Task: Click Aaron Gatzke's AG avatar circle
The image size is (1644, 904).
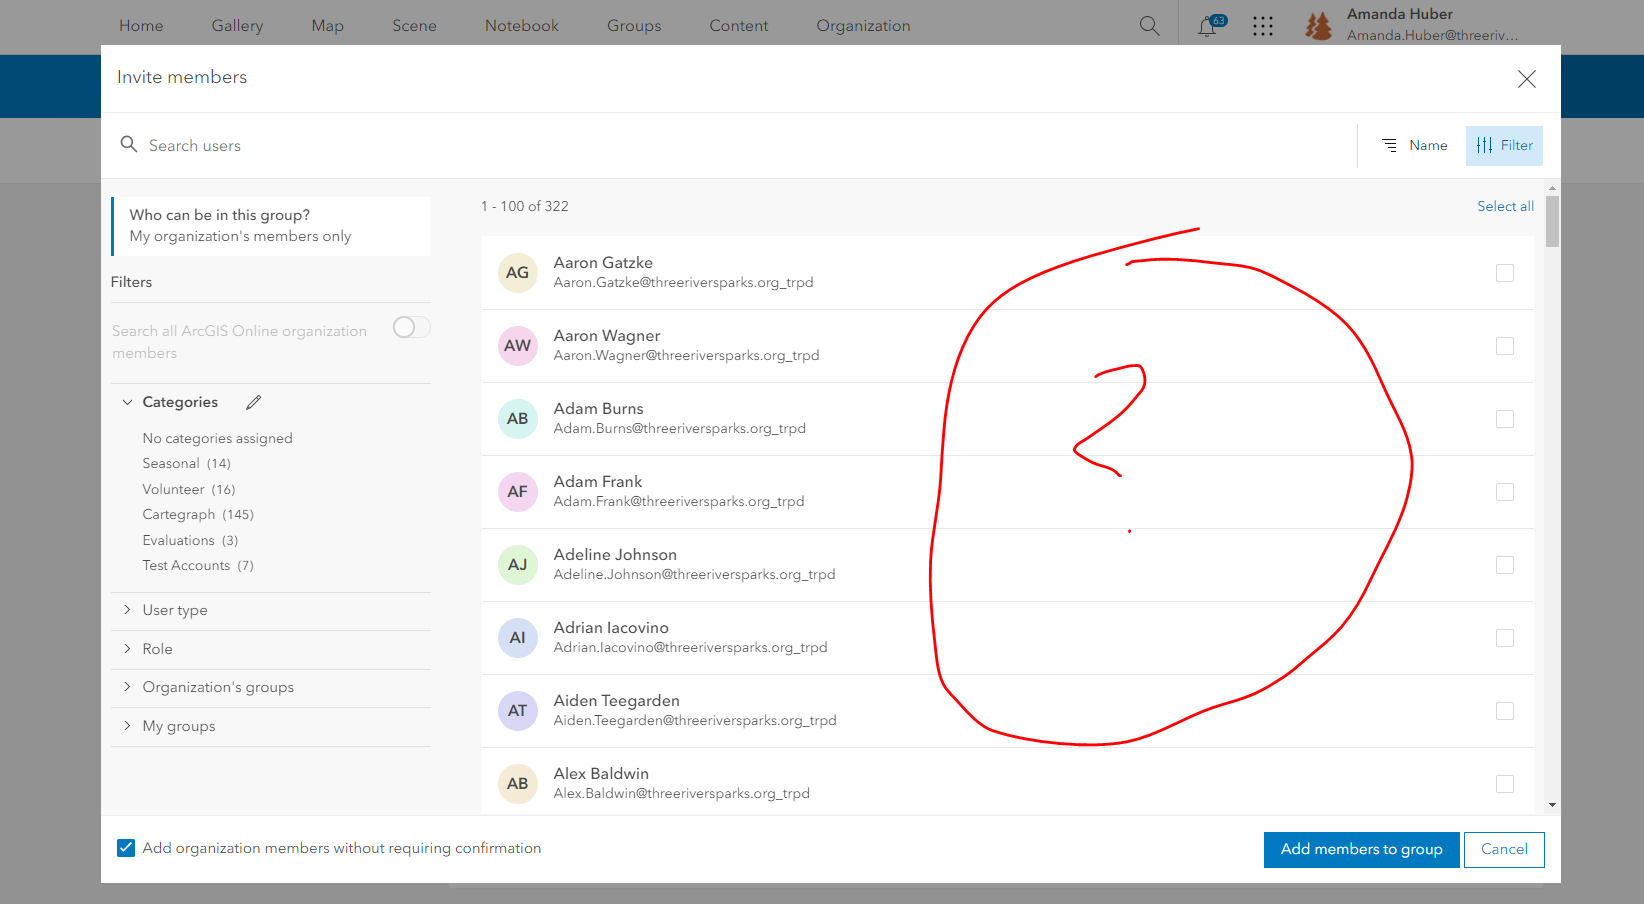Action: [517, 272]
